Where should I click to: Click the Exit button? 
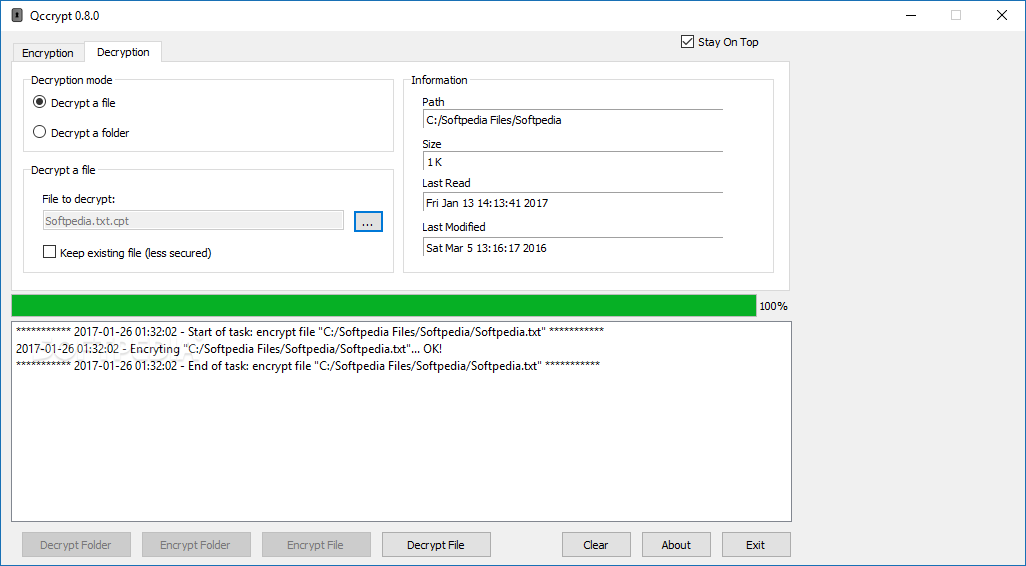click(x=756, y=544)
